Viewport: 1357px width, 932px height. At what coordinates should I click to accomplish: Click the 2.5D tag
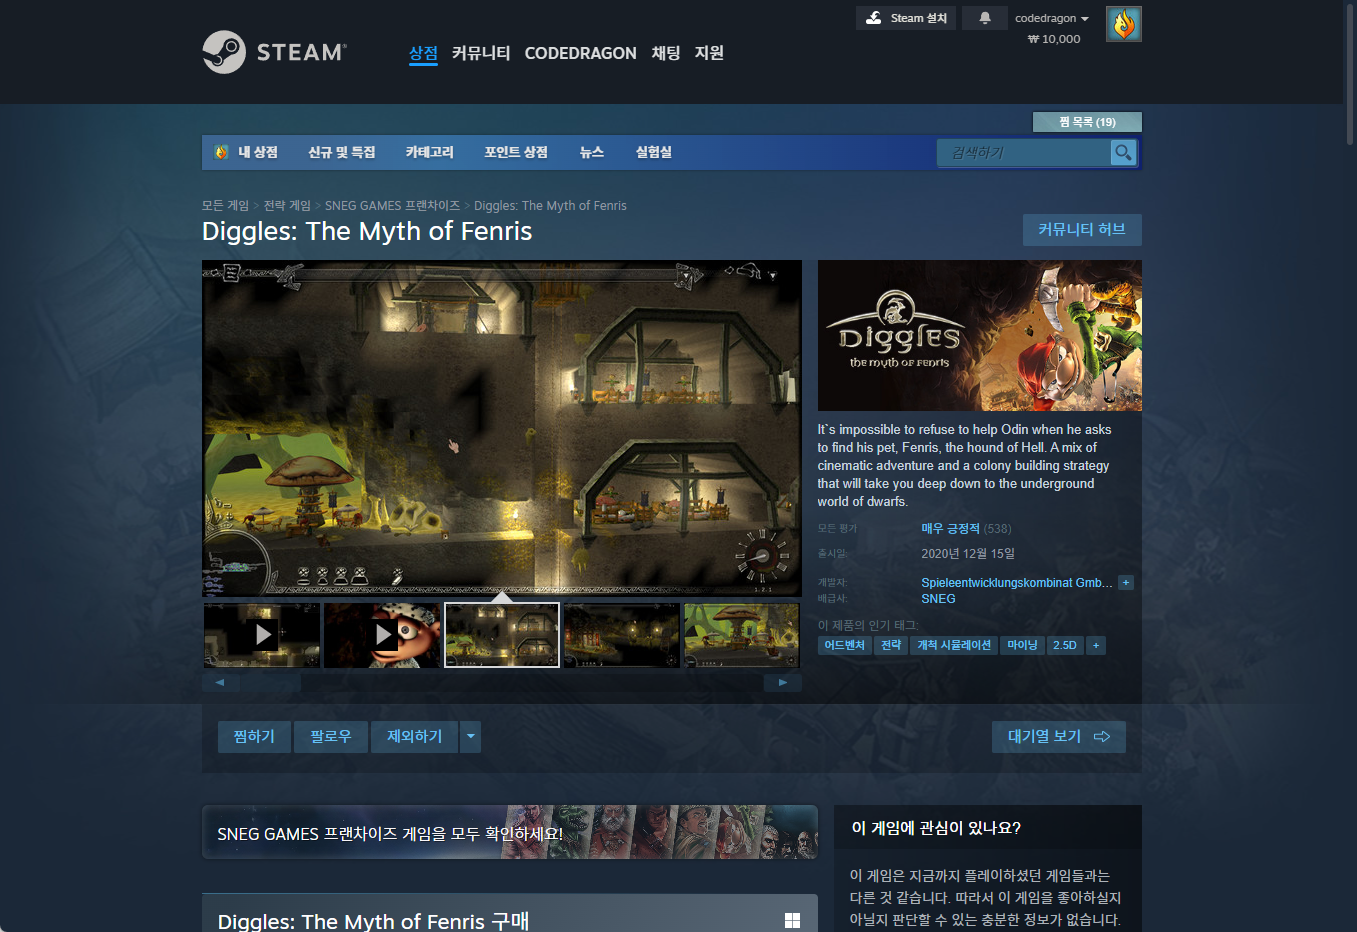click(x=1065, y=645)
